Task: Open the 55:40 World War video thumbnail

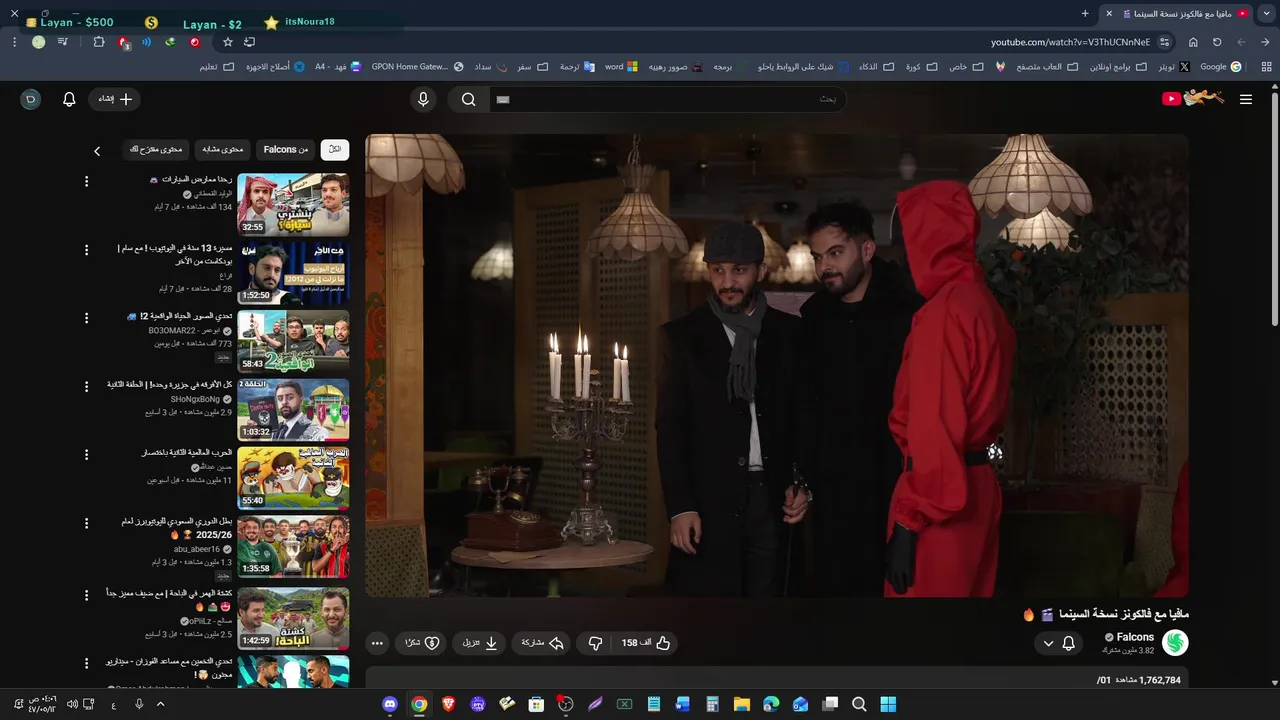Action: click(x=293, y=478)
